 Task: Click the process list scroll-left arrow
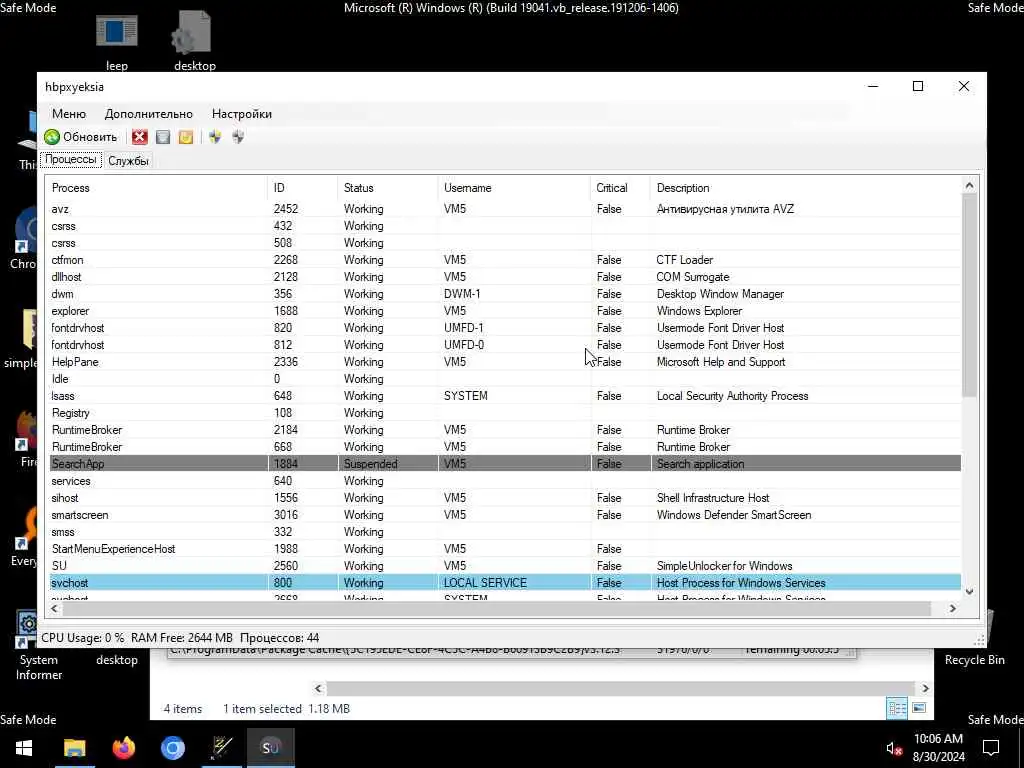tap(55, 608)
